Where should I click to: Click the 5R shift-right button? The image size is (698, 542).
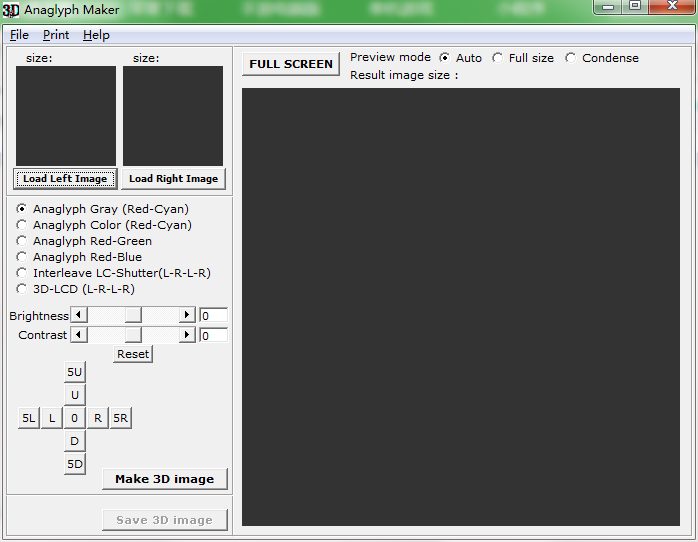pos(120,418)
